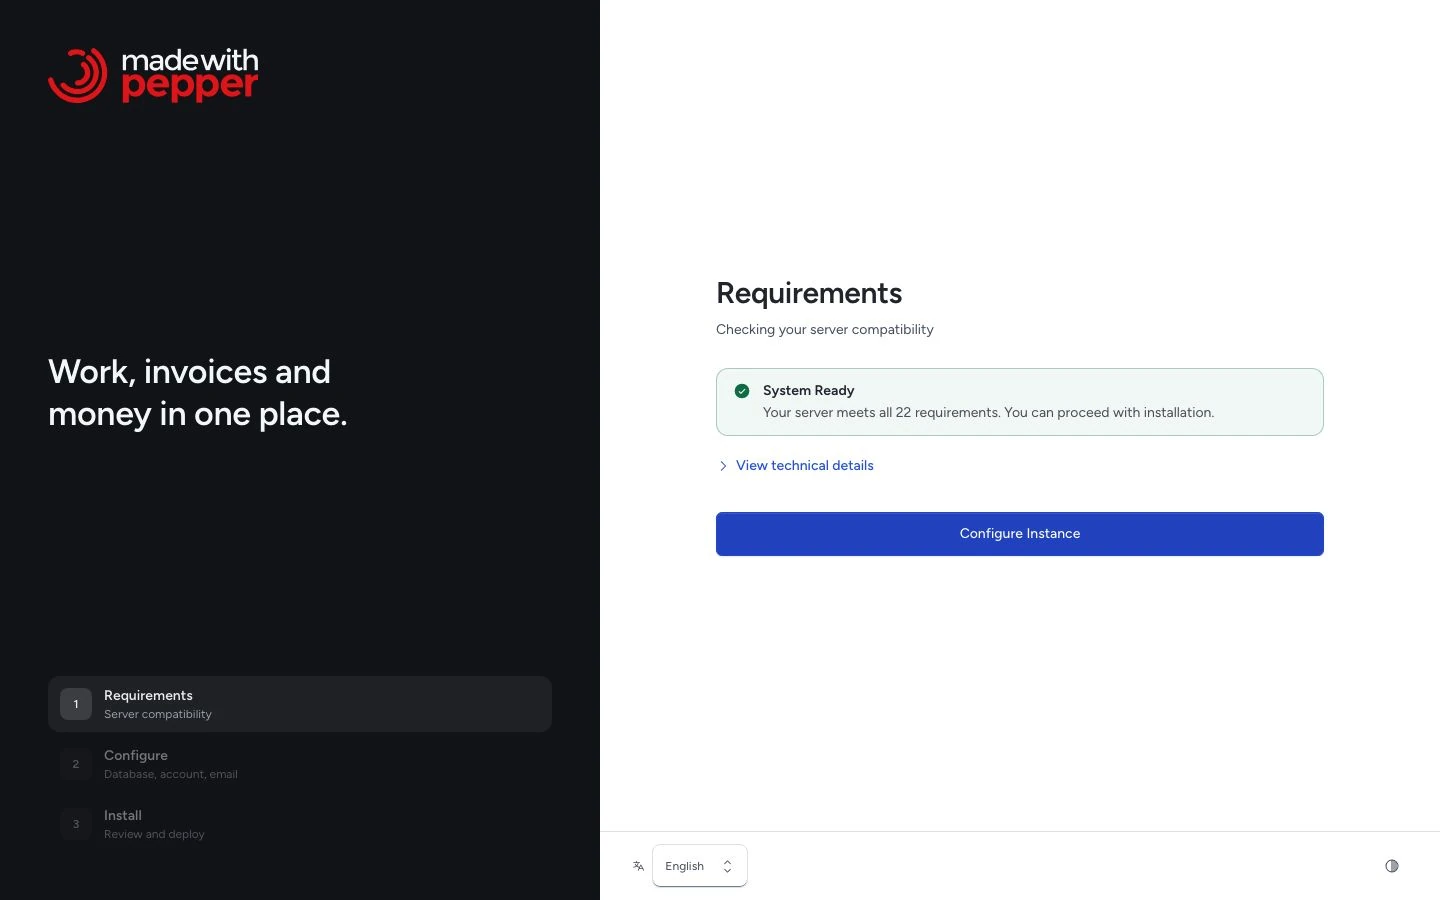Select the Configure step in sidebar
1440x900 pixels.
pos(300,764)
